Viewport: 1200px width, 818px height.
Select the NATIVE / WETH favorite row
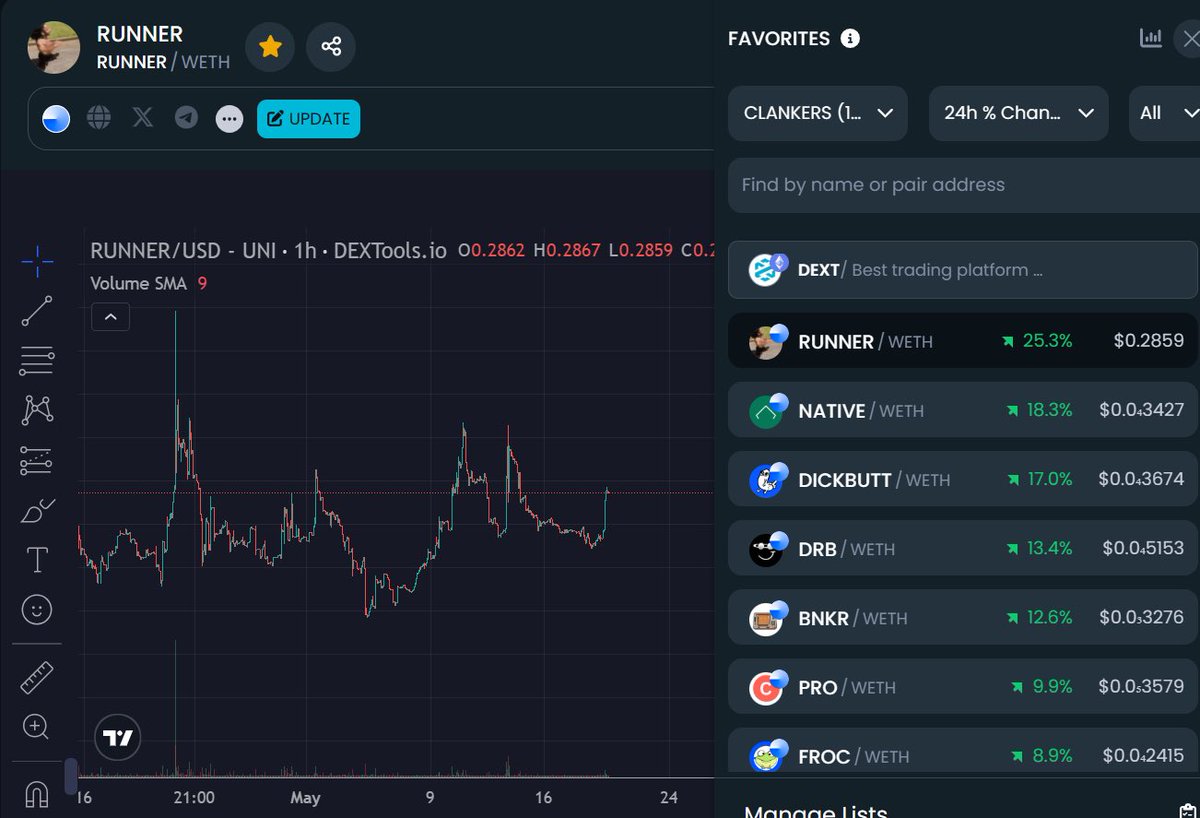pos(963,410)
